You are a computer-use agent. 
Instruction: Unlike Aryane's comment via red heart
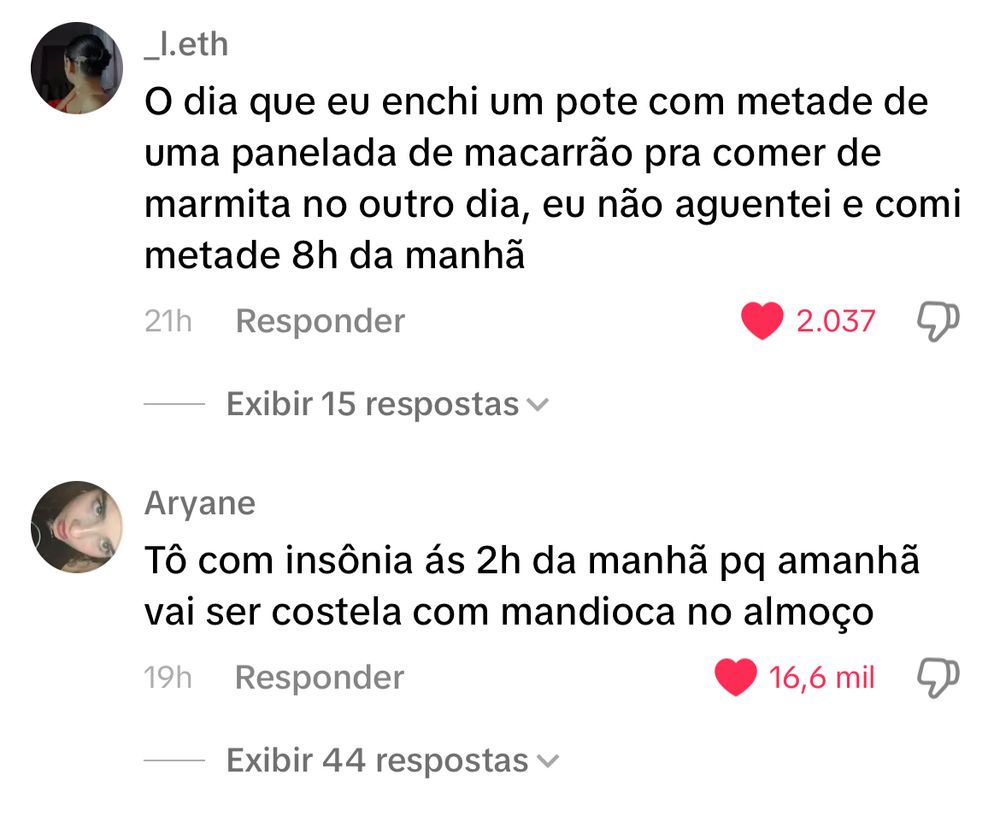735,677
